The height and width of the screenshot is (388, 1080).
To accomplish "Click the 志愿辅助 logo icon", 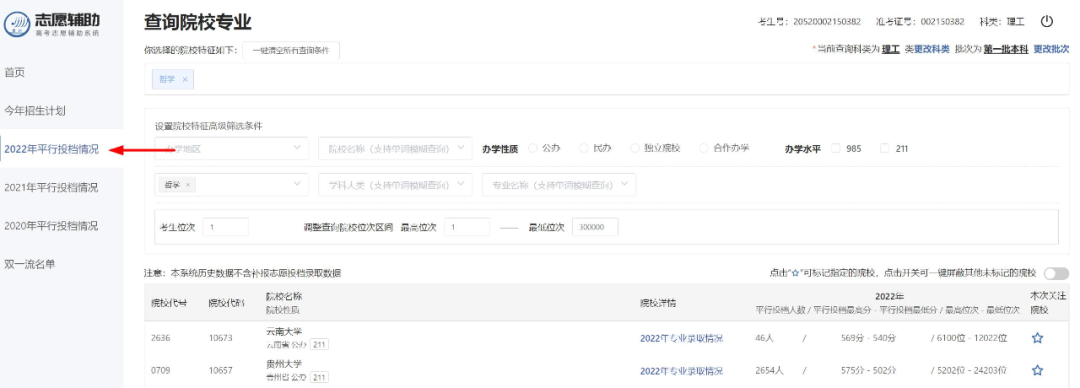I will (x=17, y=24).
